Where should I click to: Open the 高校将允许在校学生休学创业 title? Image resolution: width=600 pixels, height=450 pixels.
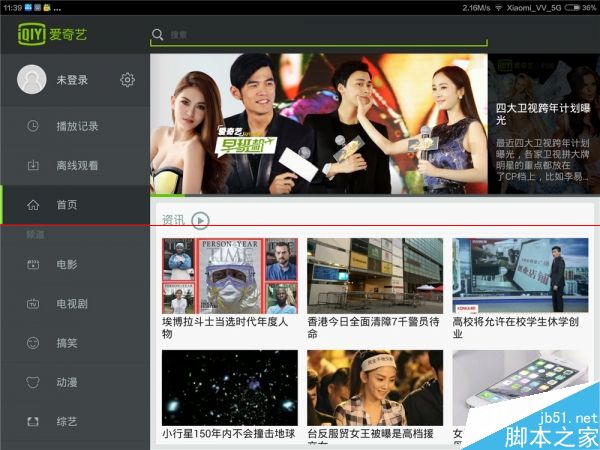pos(515,328)
